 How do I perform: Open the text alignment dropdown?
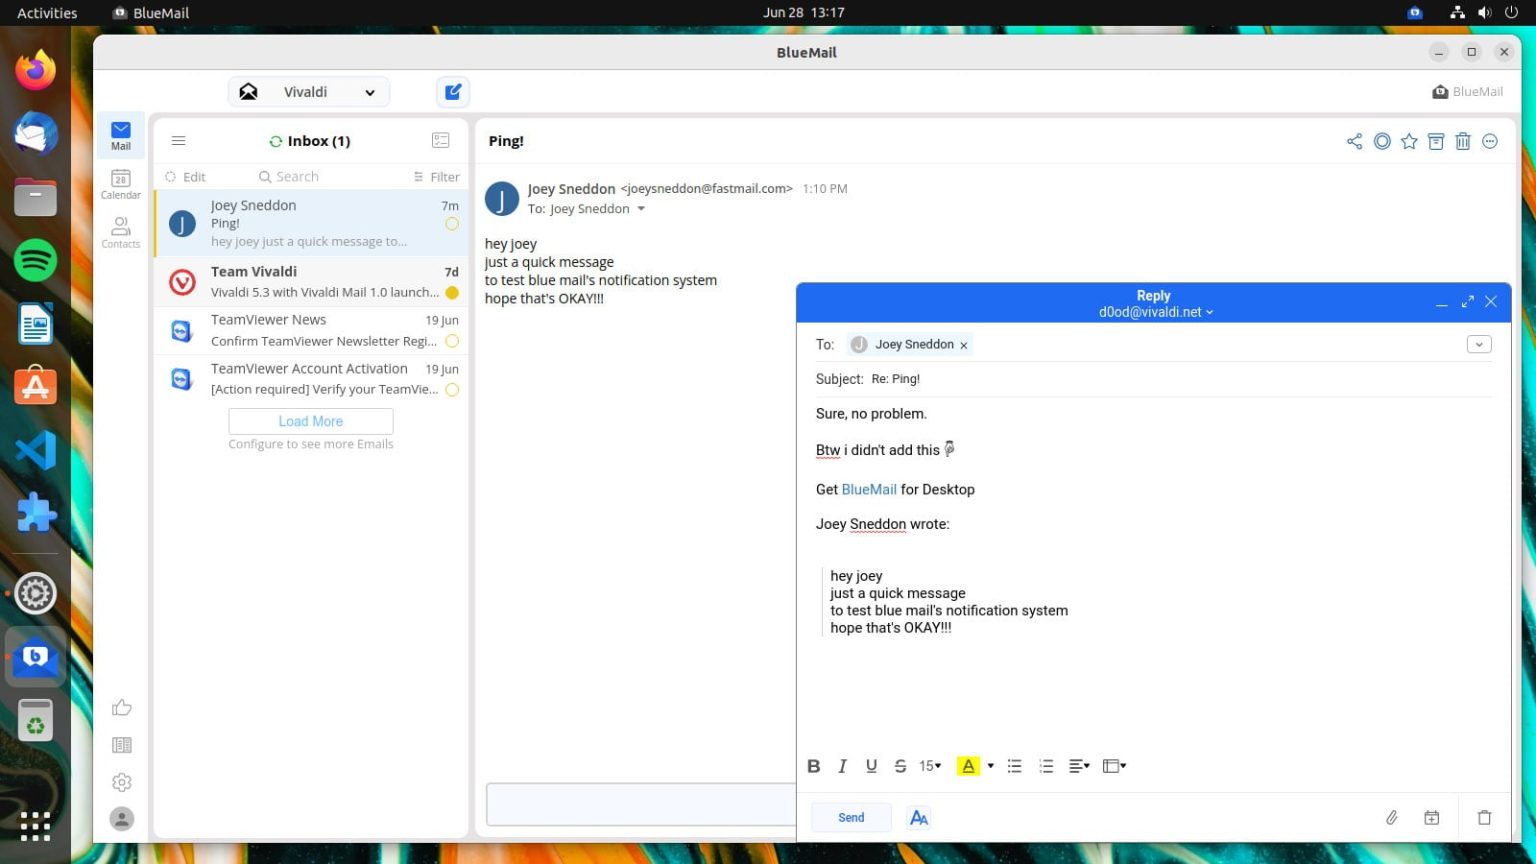[x=1078, y=766]
